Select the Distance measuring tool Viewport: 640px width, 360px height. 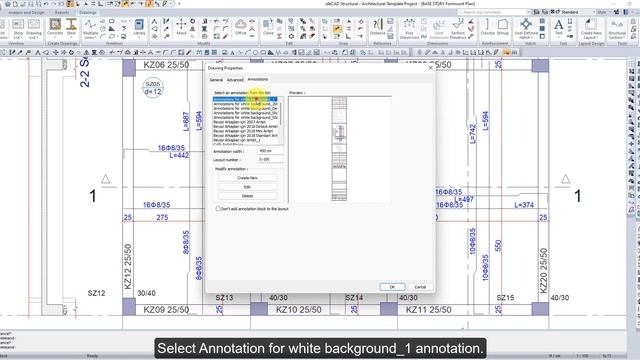(x=378, y=27)
